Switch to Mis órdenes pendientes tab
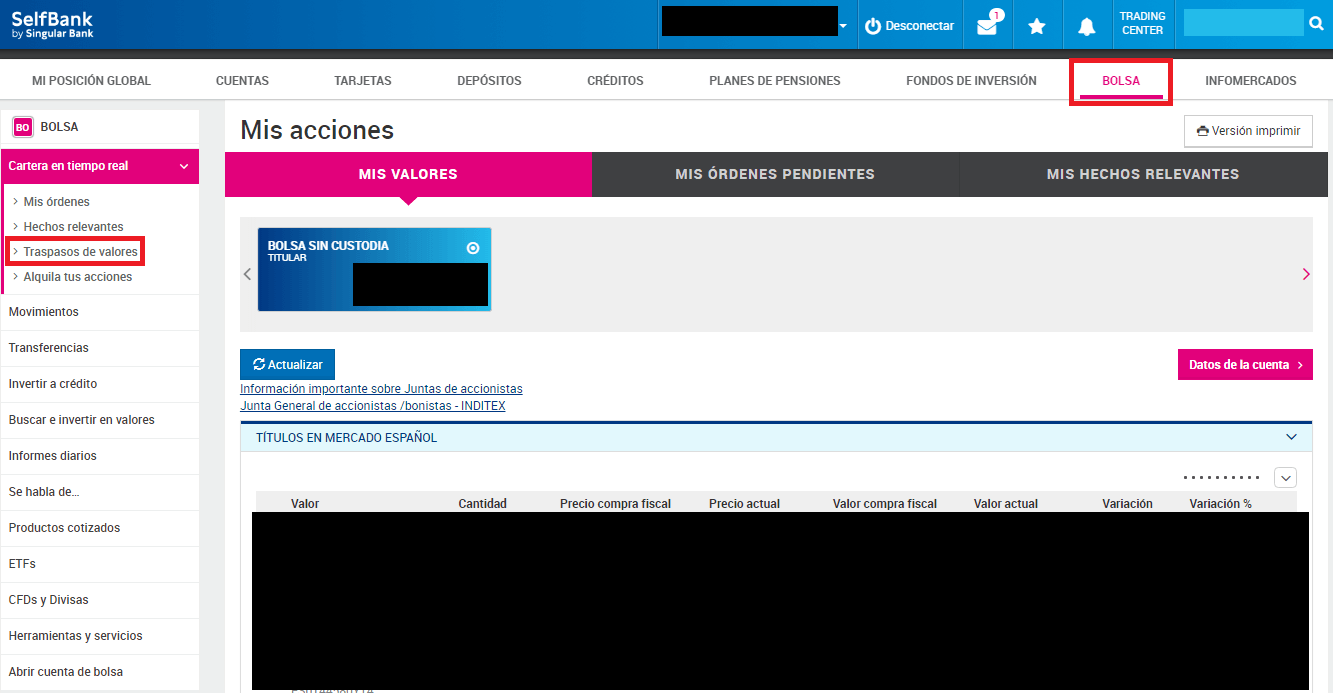Viewport: 1333px width, 693px height. coord(775,174)
